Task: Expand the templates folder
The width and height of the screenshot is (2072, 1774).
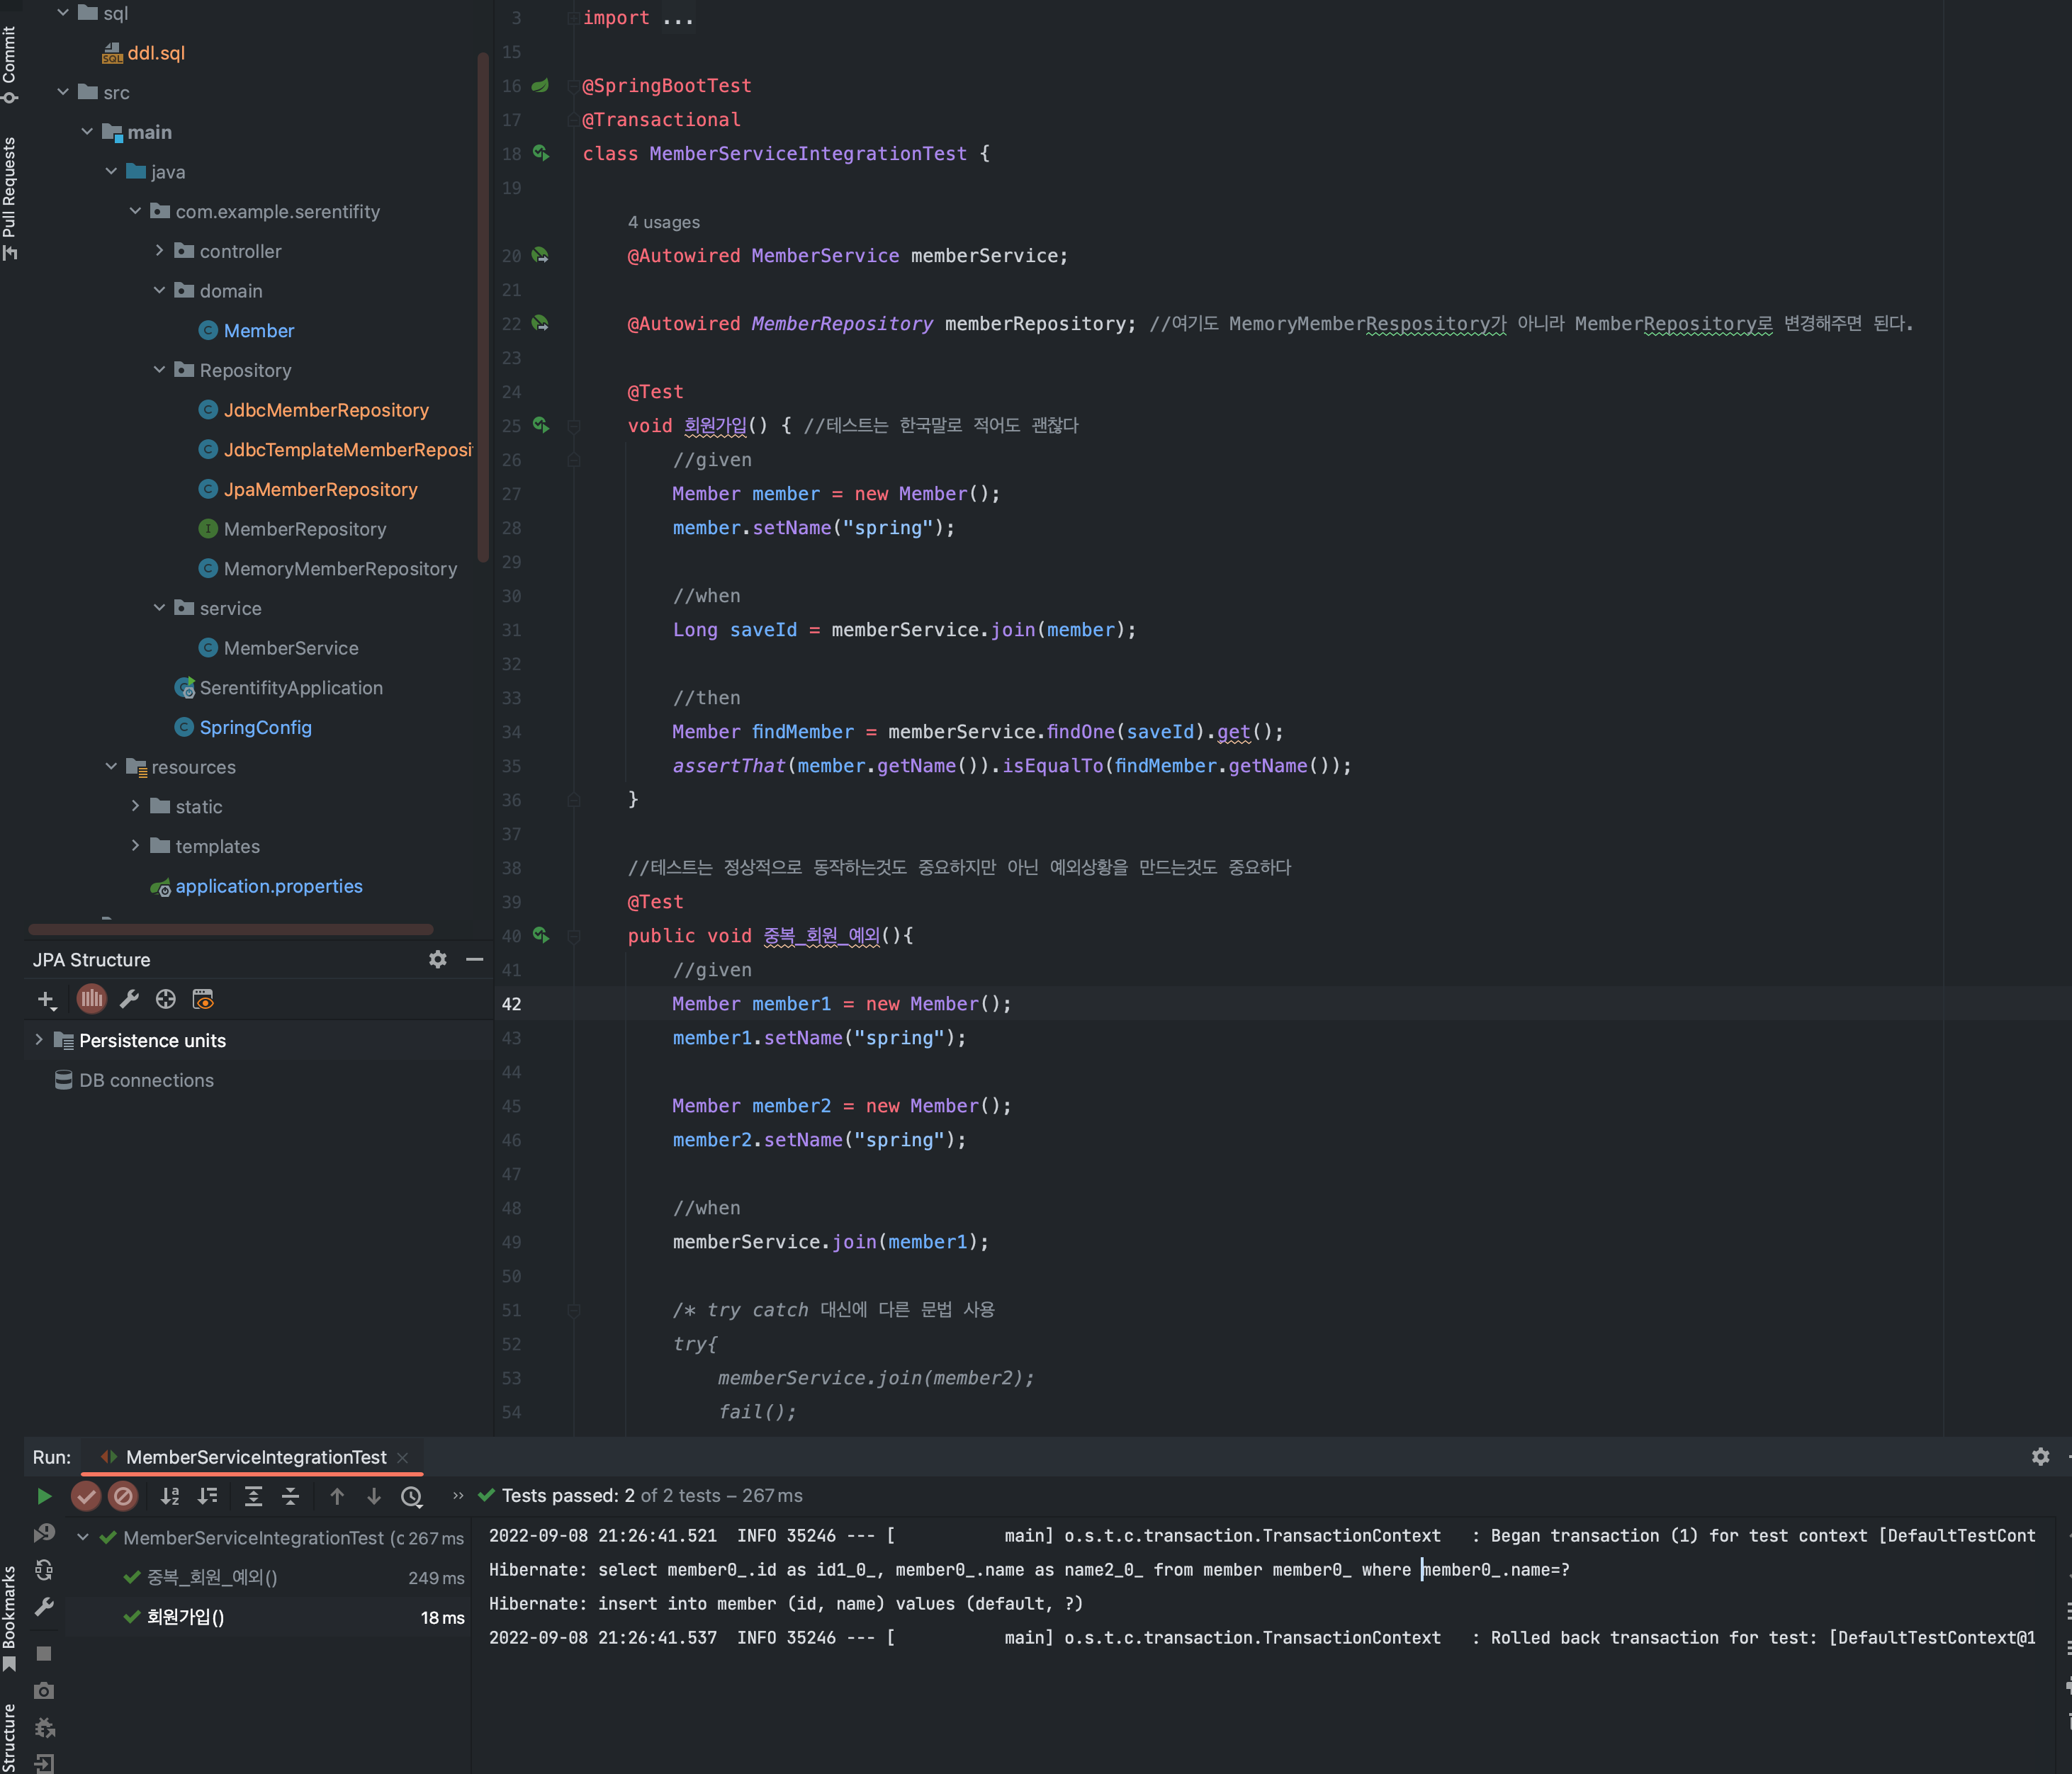Action: pyautogui.click(x=135, y=846)
